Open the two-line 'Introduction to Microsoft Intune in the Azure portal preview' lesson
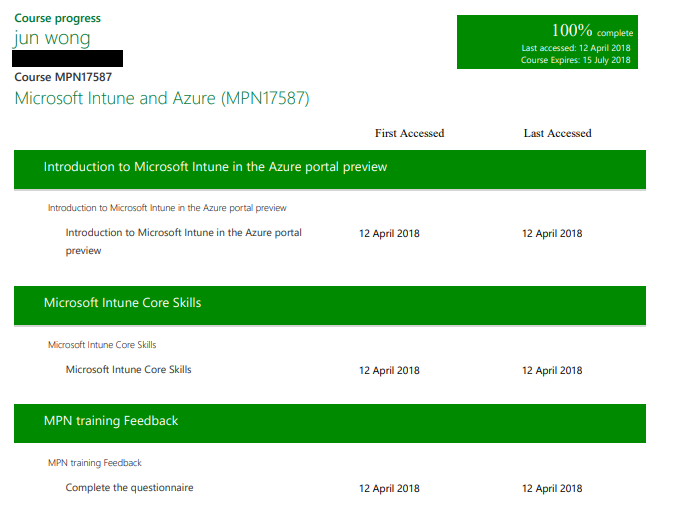This screenshot has width=677, height=516. pyautogui.click(x=183, y=241)
